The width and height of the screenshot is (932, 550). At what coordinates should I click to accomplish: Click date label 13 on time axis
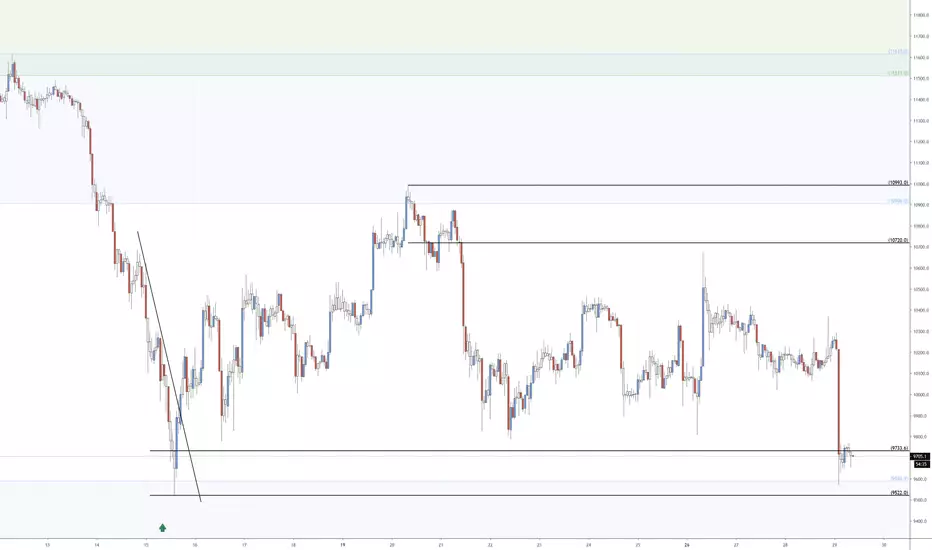(x=48, y=544)
